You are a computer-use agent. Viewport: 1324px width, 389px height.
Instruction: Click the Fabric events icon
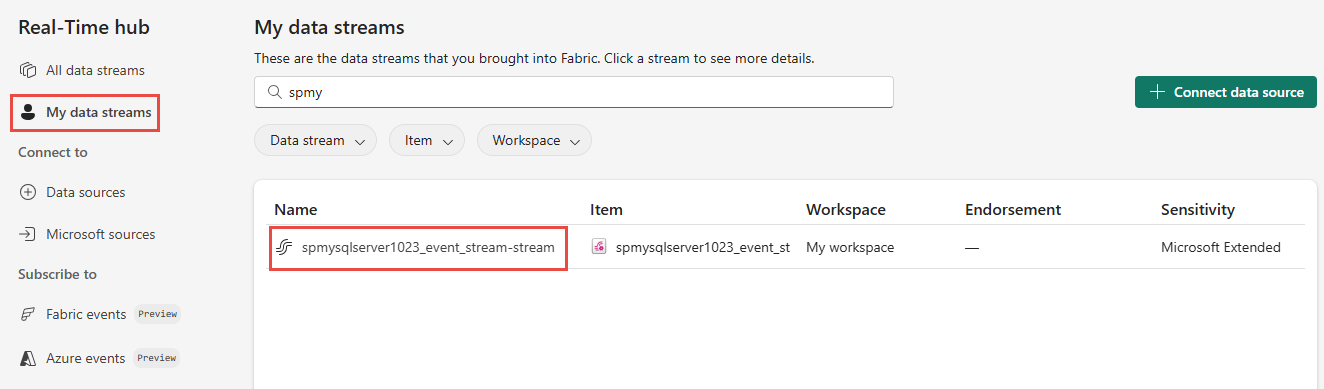pos(28,314)
